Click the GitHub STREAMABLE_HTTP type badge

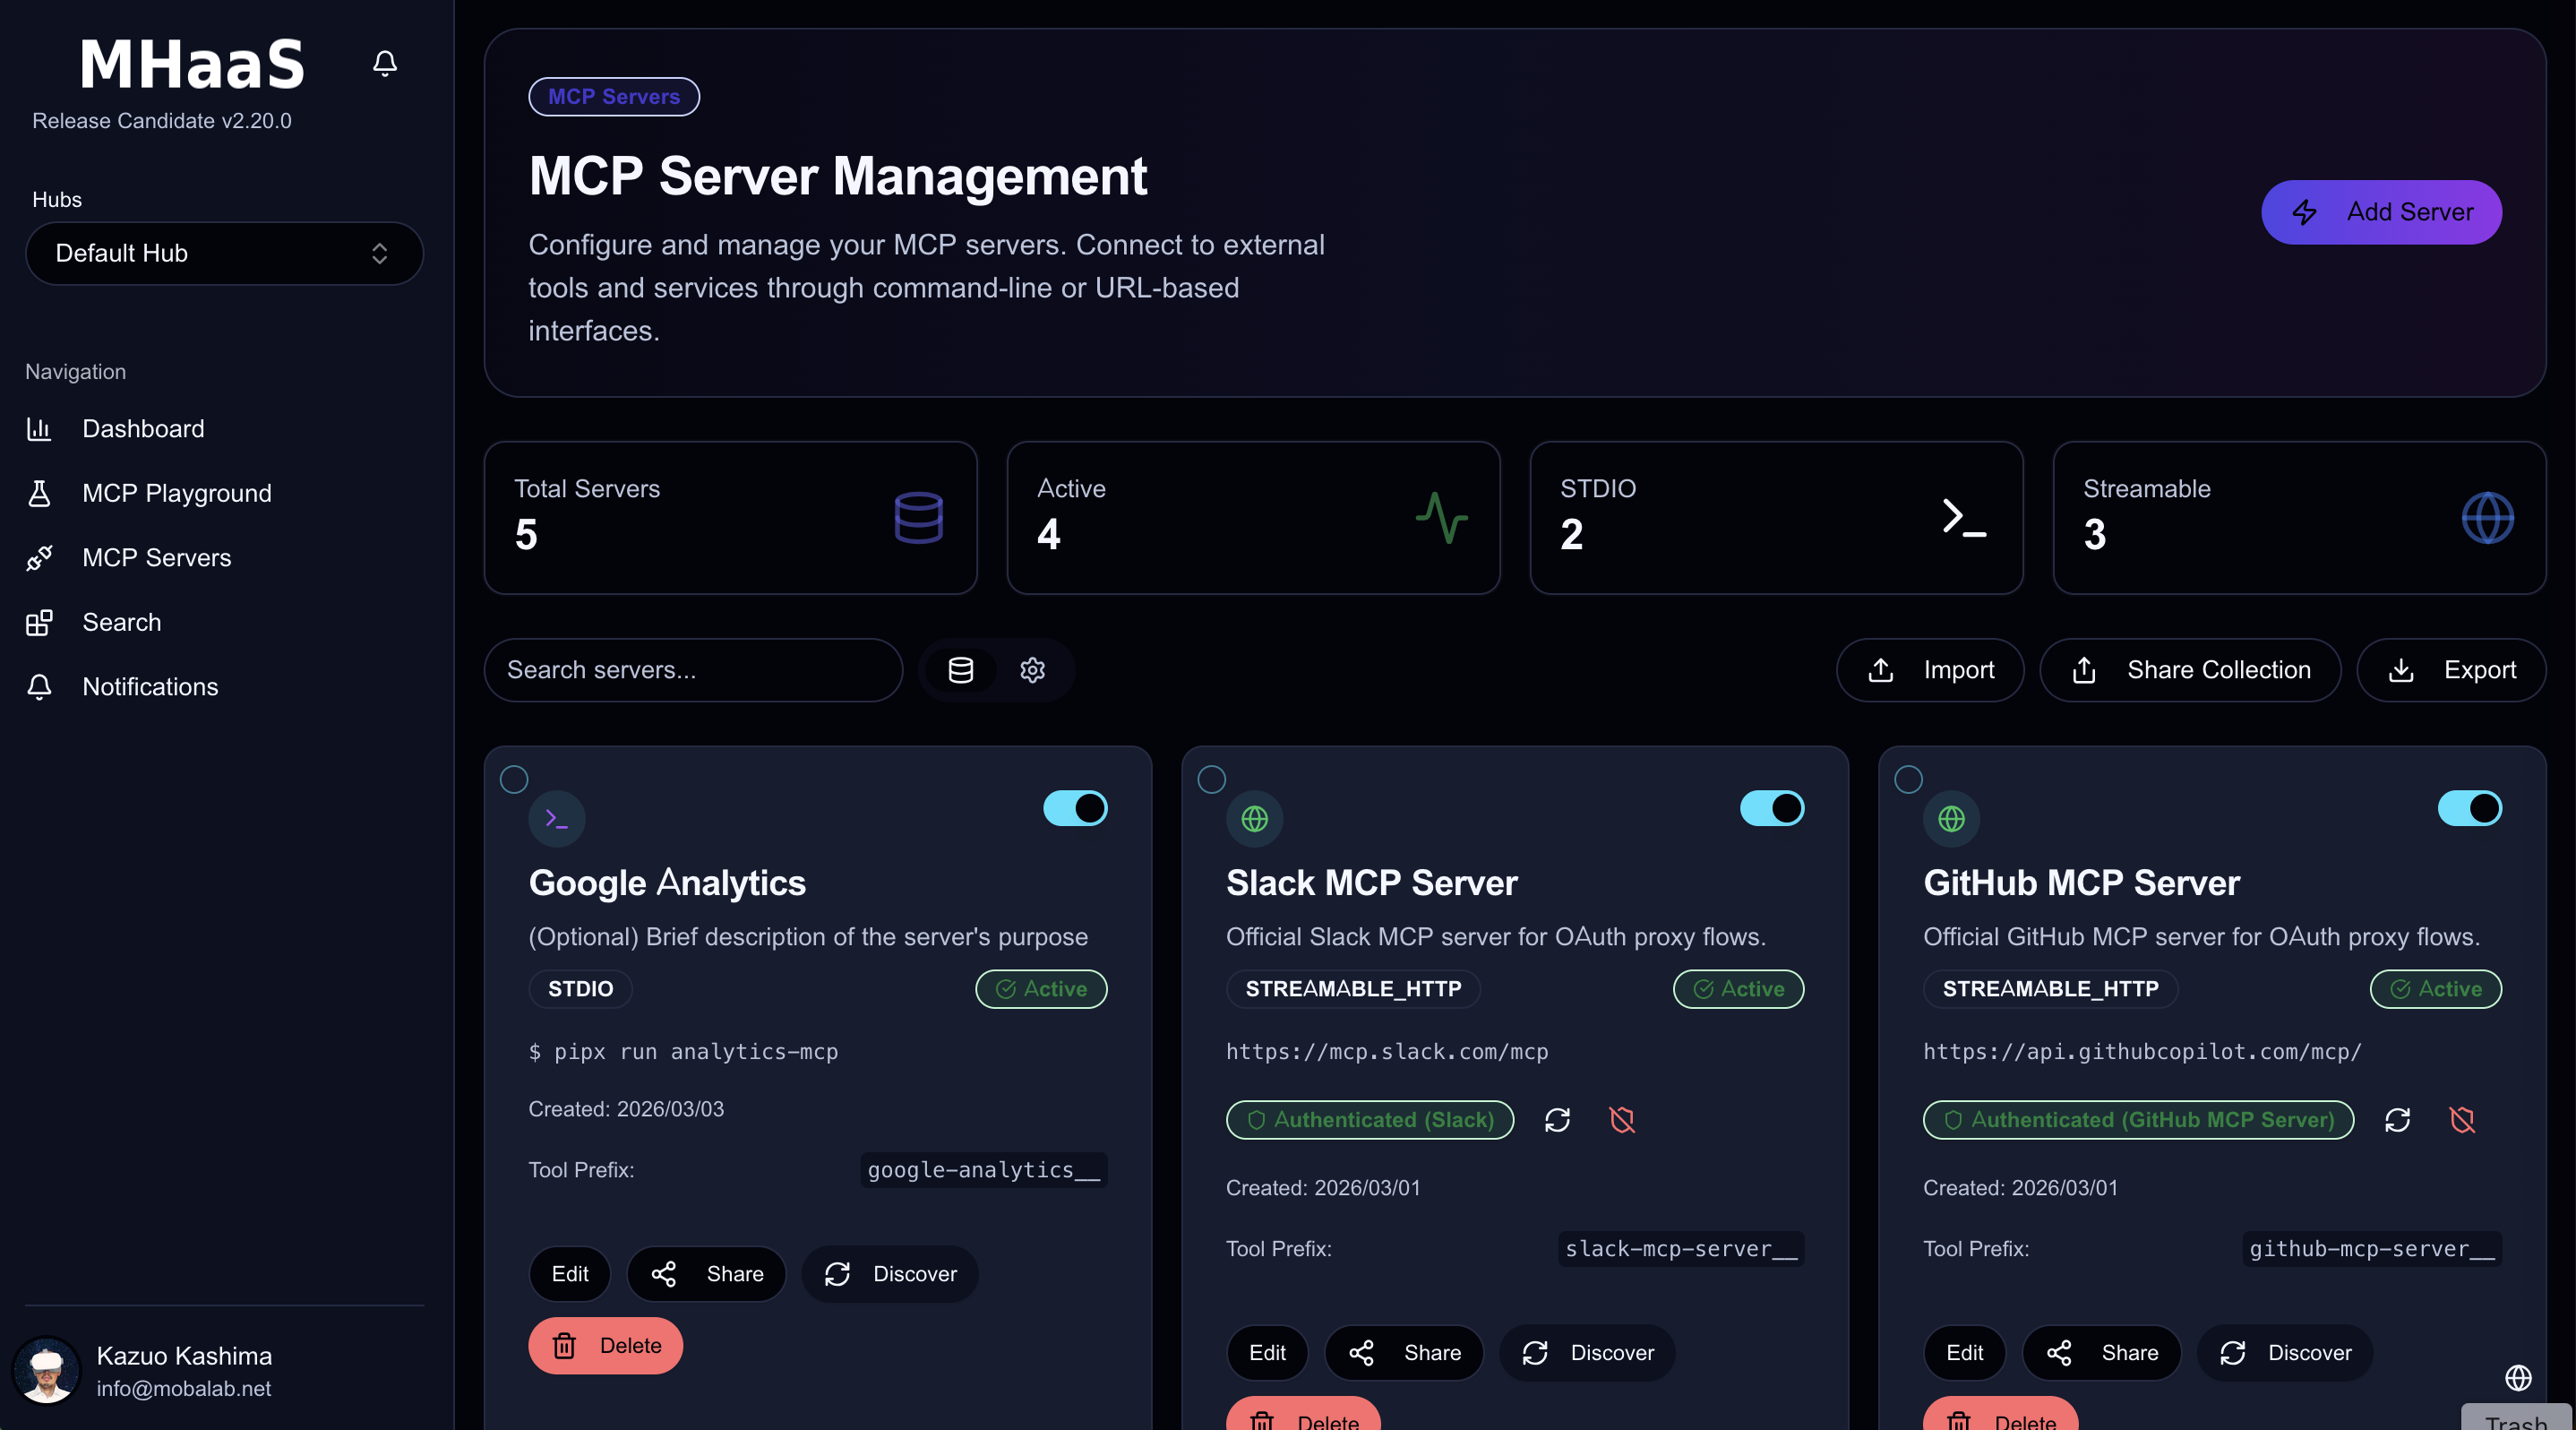pyautogui.click(x=2050, y=989)
